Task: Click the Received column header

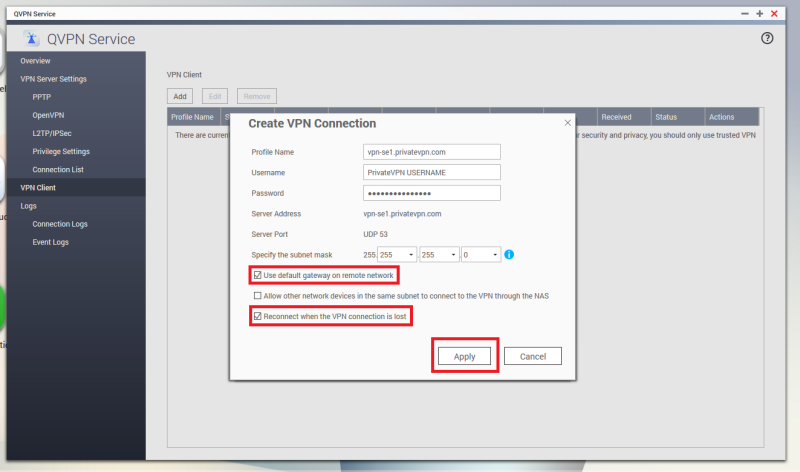Action: coord(623,117)
